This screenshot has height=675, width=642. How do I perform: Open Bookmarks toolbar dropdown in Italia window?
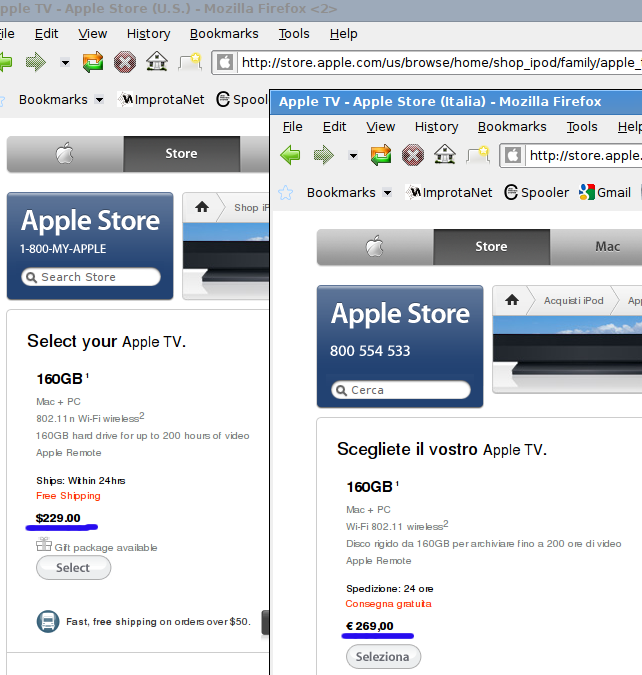[349, 192]
